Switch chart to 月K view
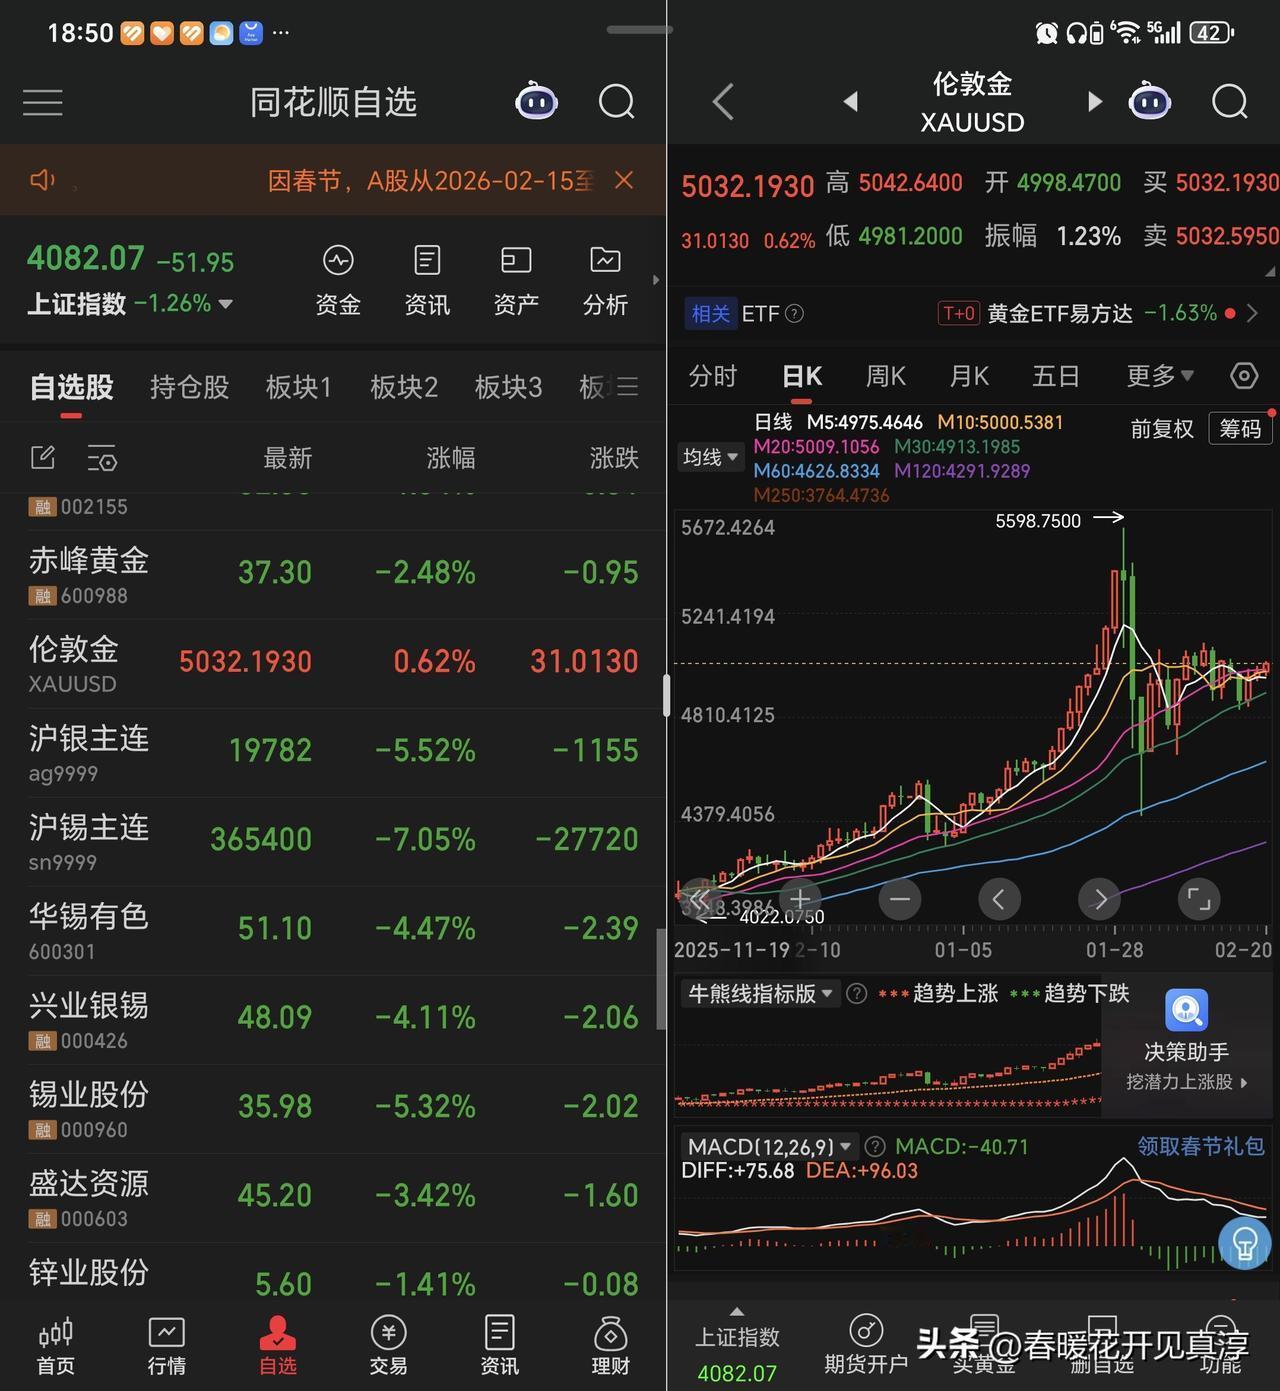1280x1391 pixels. click(x=969, y=377)
